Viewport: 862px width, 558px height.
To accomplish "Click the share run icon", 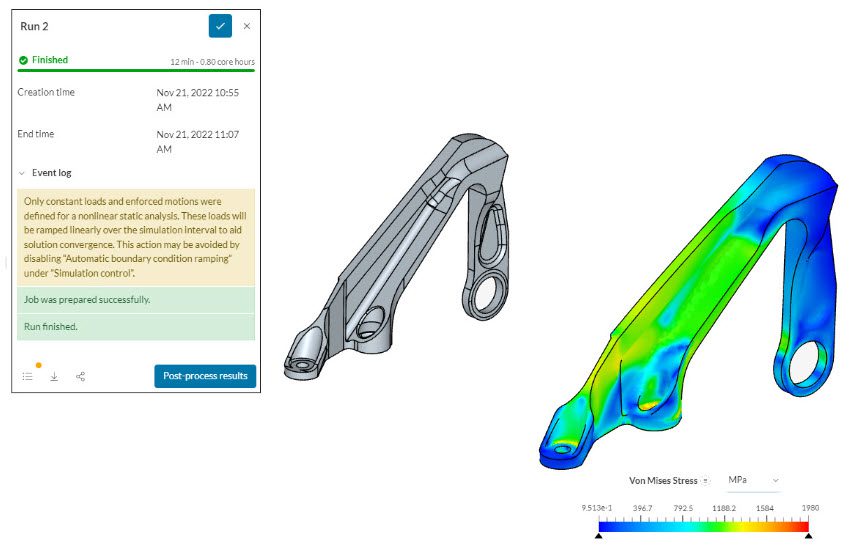I will [x=81, y=377].
